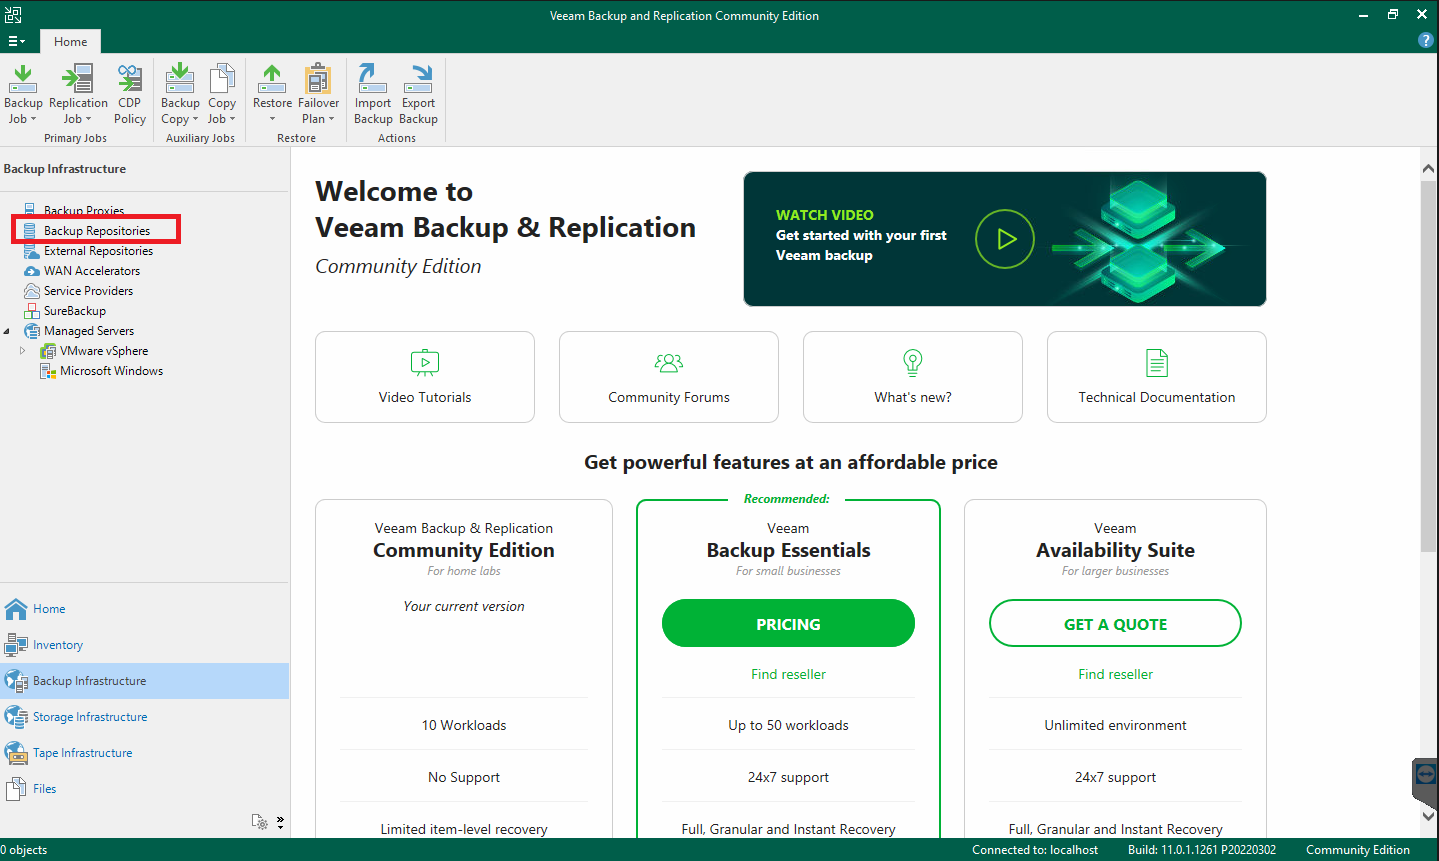Click Export Backup in the Actions group
This screenshot has height=861, width=1439.
[418, 94]
